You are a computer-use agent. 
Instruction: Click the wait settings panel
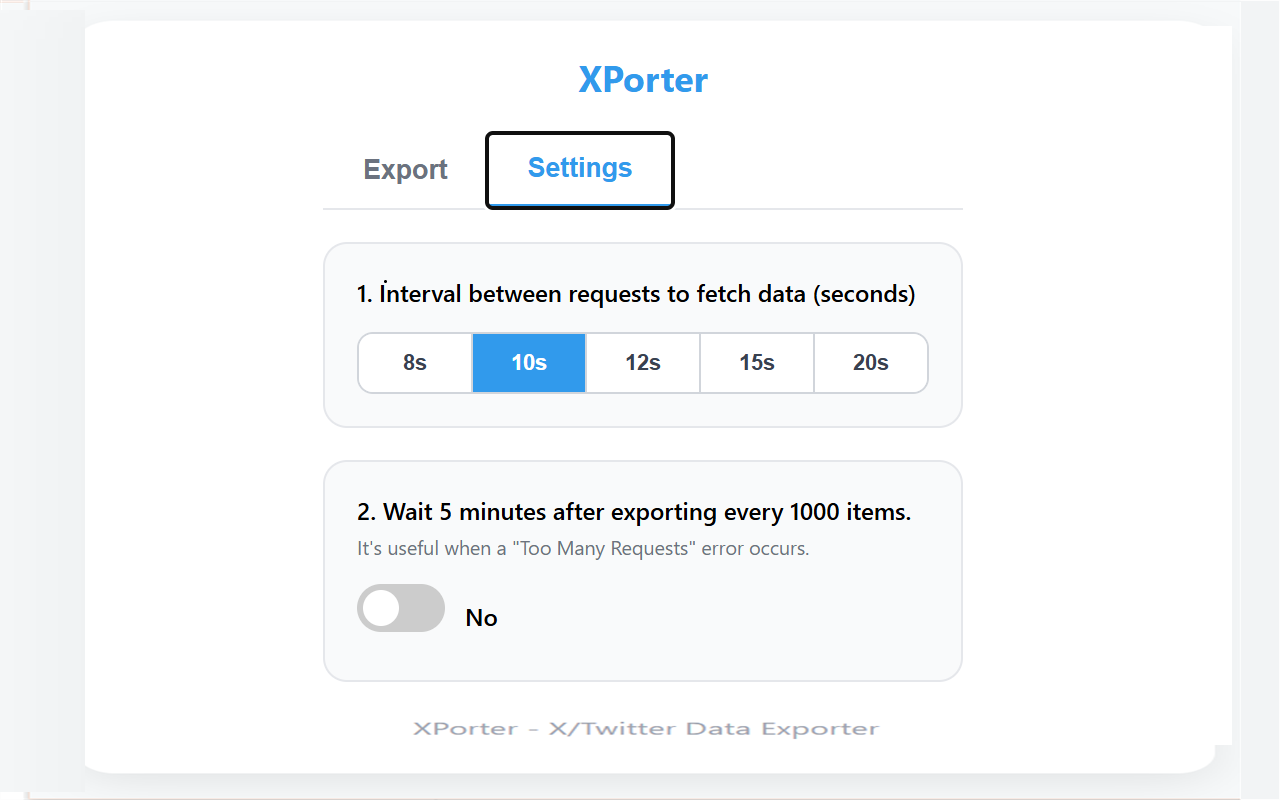(643, 570)
